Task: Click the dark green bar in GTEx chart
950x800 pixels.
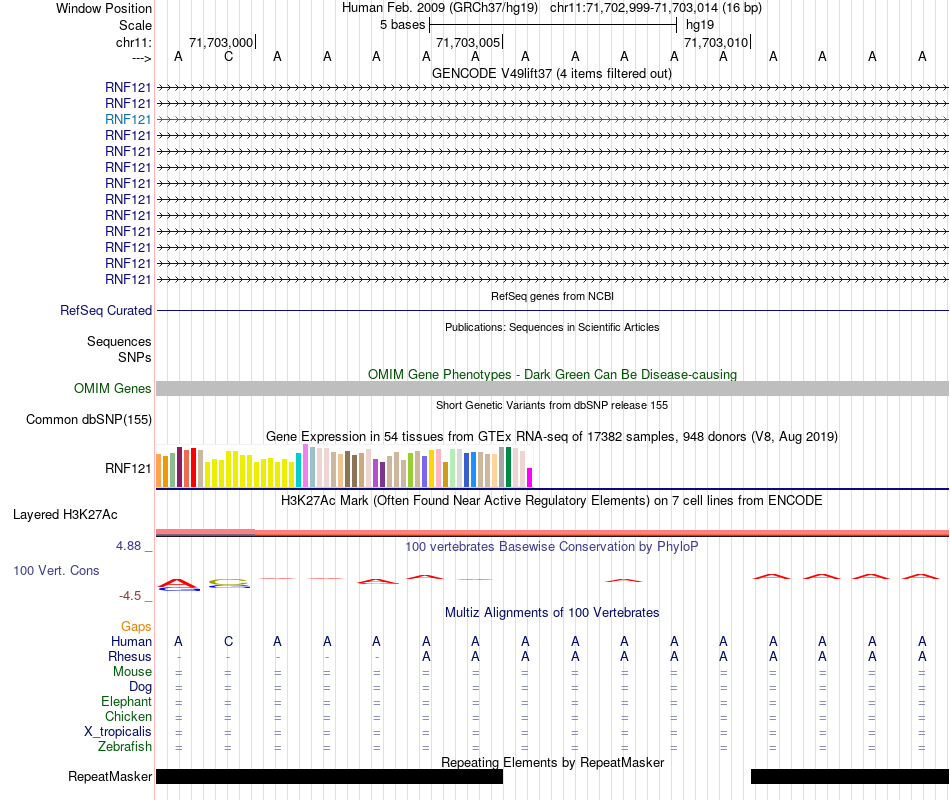Action: pyautogui.click(x=509, y=467)
